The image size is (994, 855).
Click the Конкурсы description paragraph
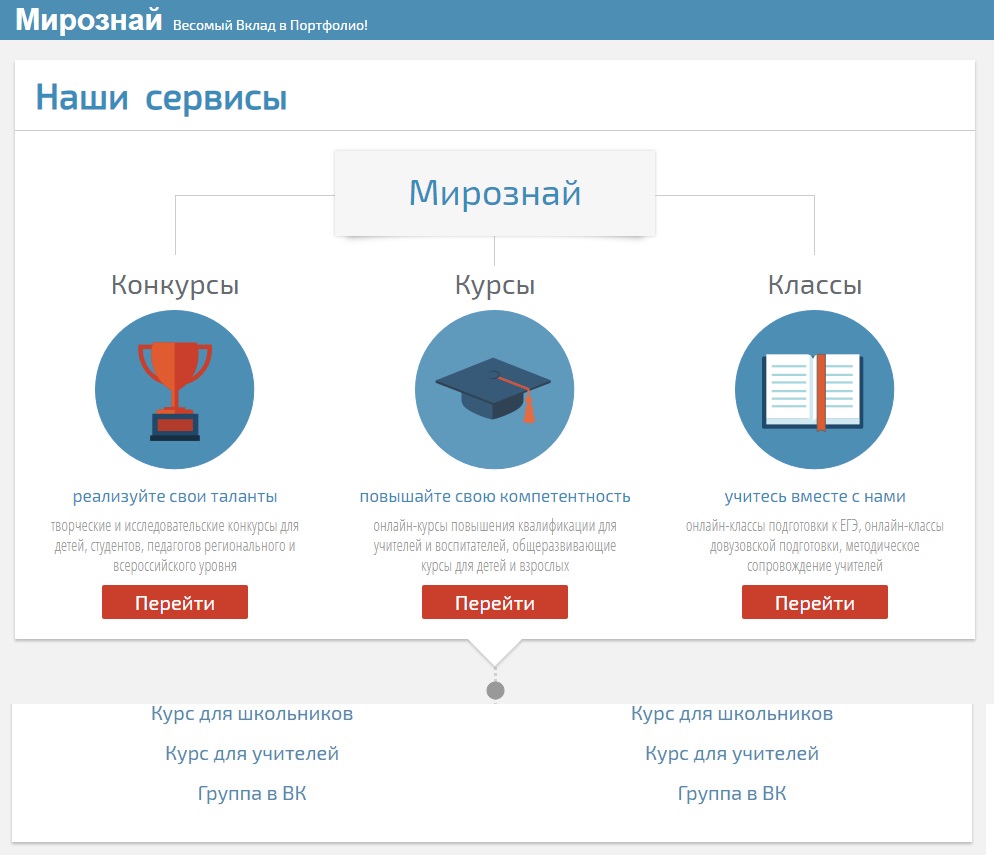click(x=175, y=546)
